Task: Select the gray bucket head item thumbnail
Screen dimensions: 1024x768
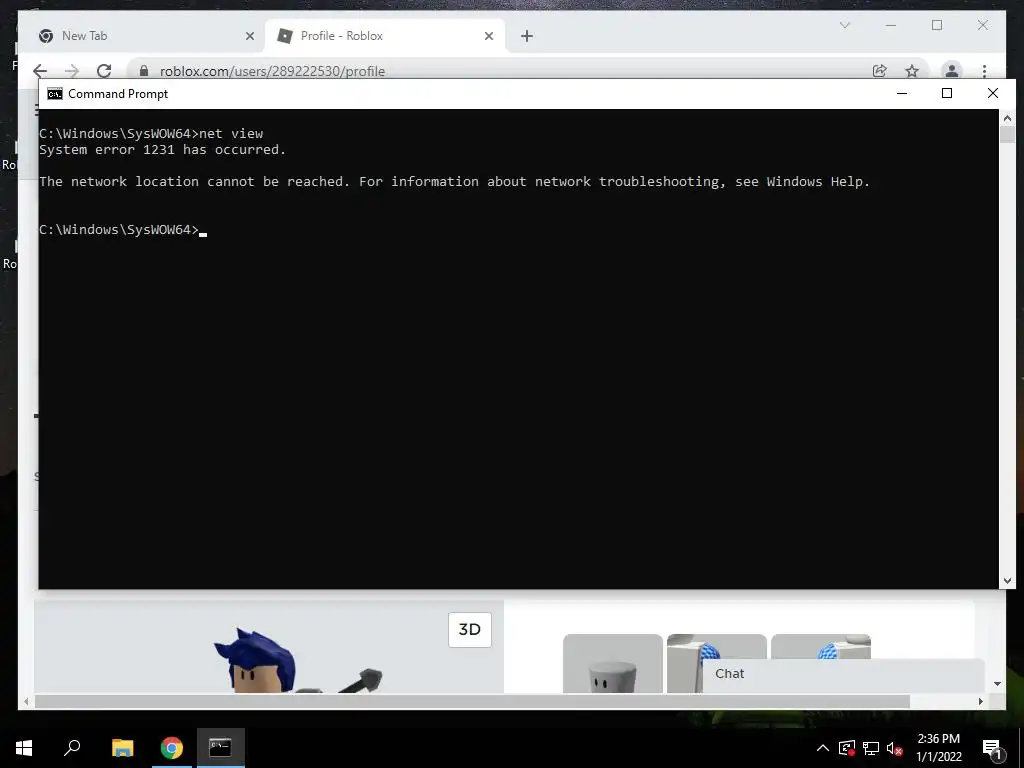Action: pyautogui.click(x=613, y=663)
